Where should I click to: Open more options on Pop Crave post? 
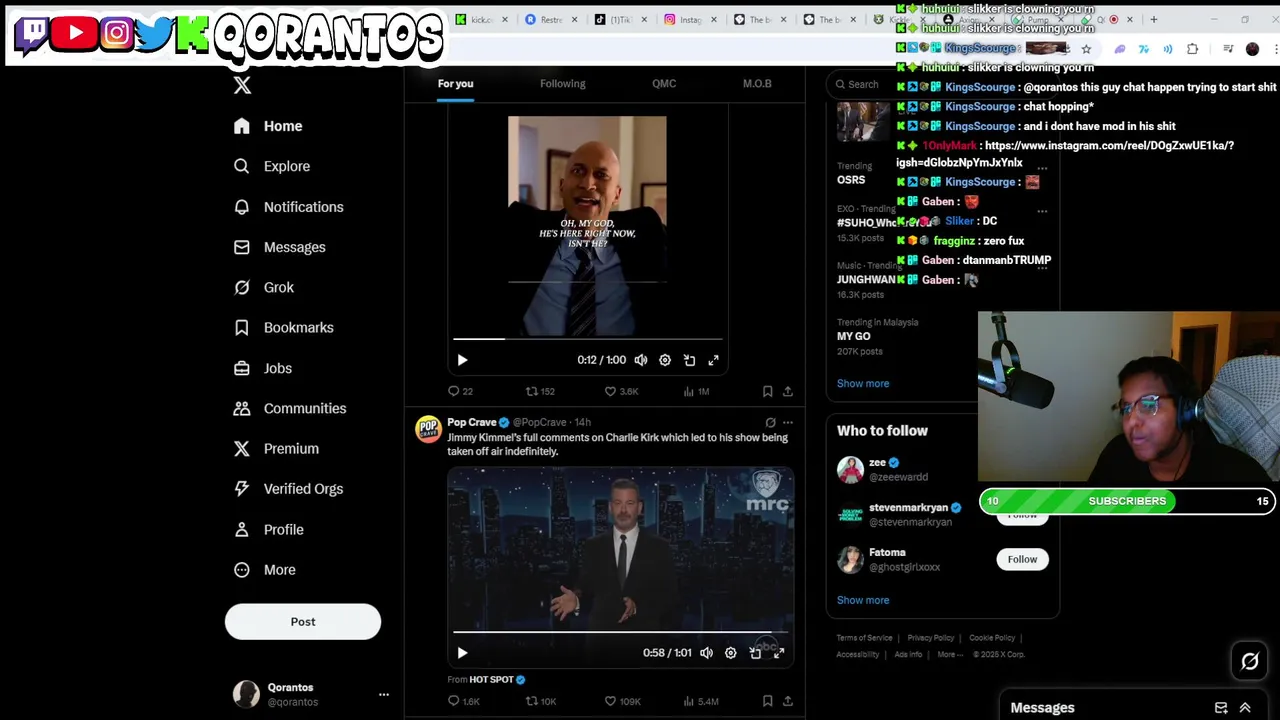tap(788, 422)
